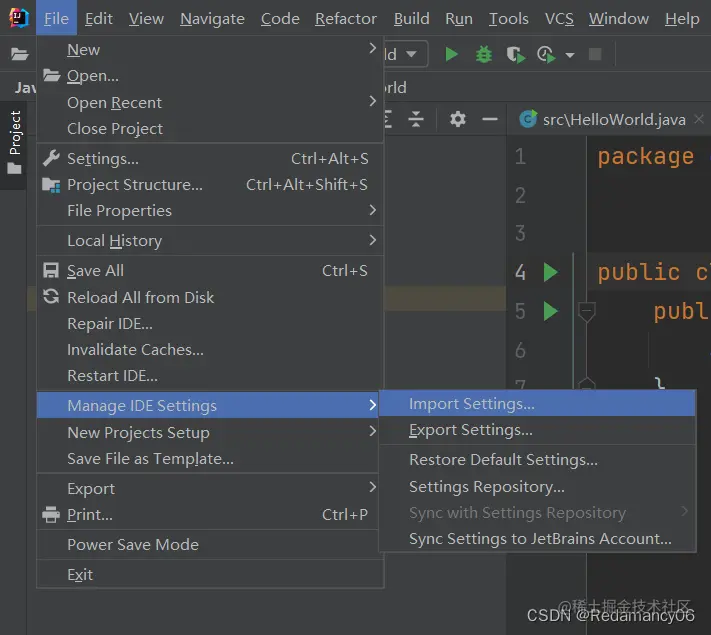Click line number 1 in gutter
Image resolution: width=711 pixels, height=635 pixels.
pos(520,156)
